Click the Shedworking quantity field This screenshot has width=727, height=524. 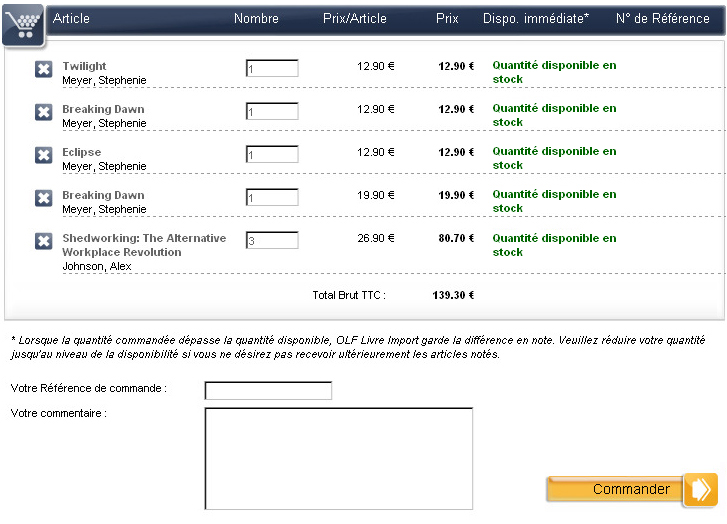tap(272, 240)
